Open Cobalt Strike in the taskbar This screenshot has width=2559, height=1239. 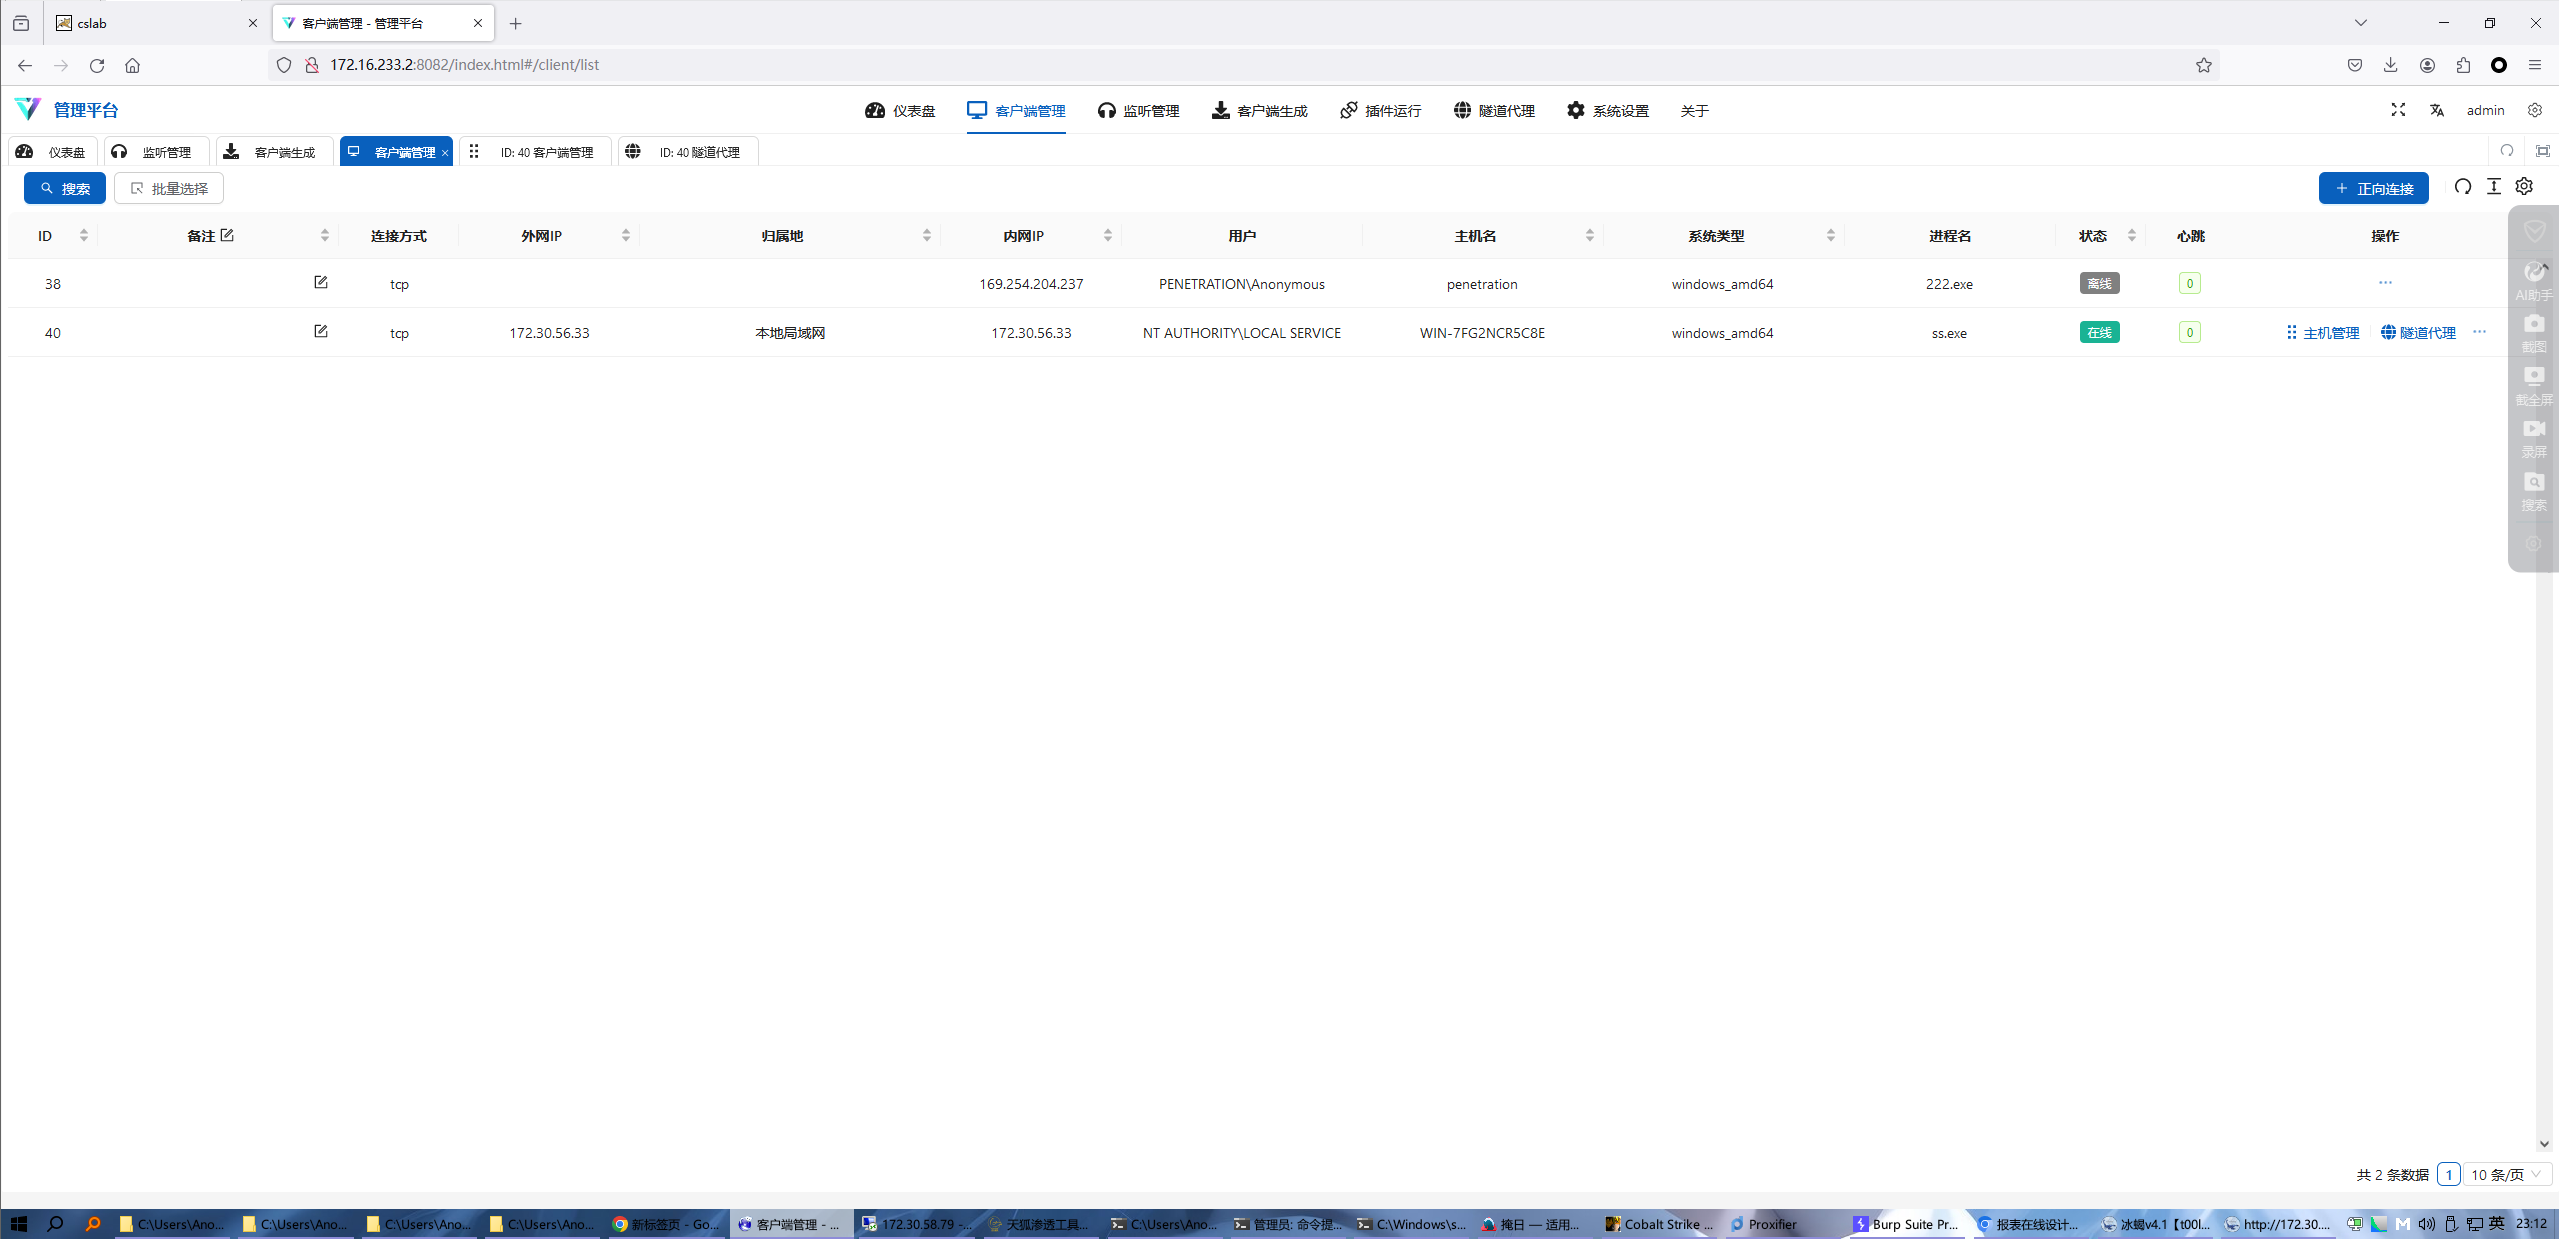(x=1660, y=1224)
